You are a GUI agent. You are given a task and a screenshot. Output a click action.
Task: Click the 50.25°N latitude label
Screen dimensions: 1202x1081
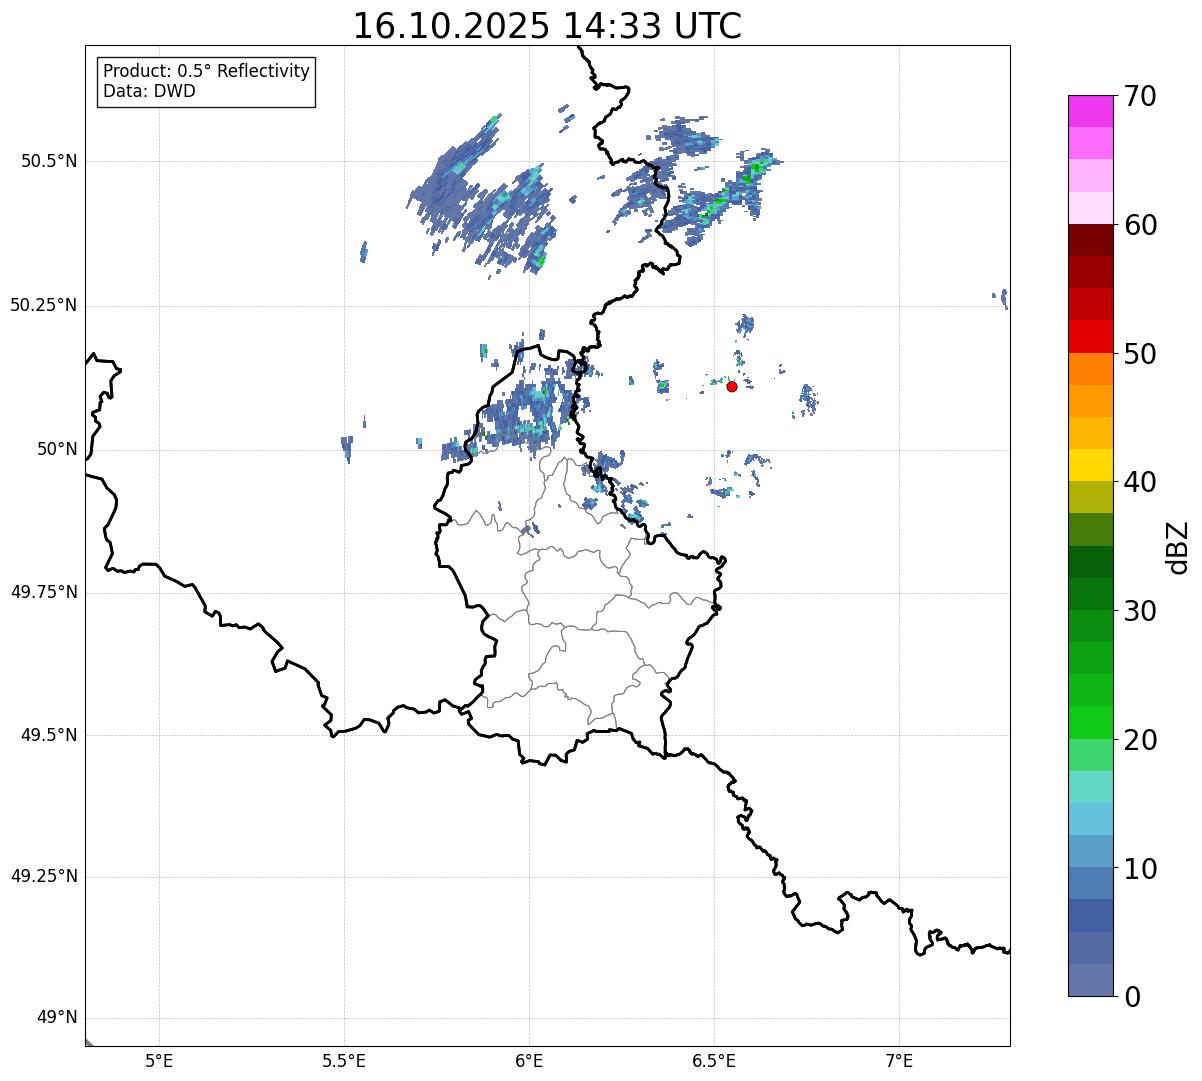(44, 305)
